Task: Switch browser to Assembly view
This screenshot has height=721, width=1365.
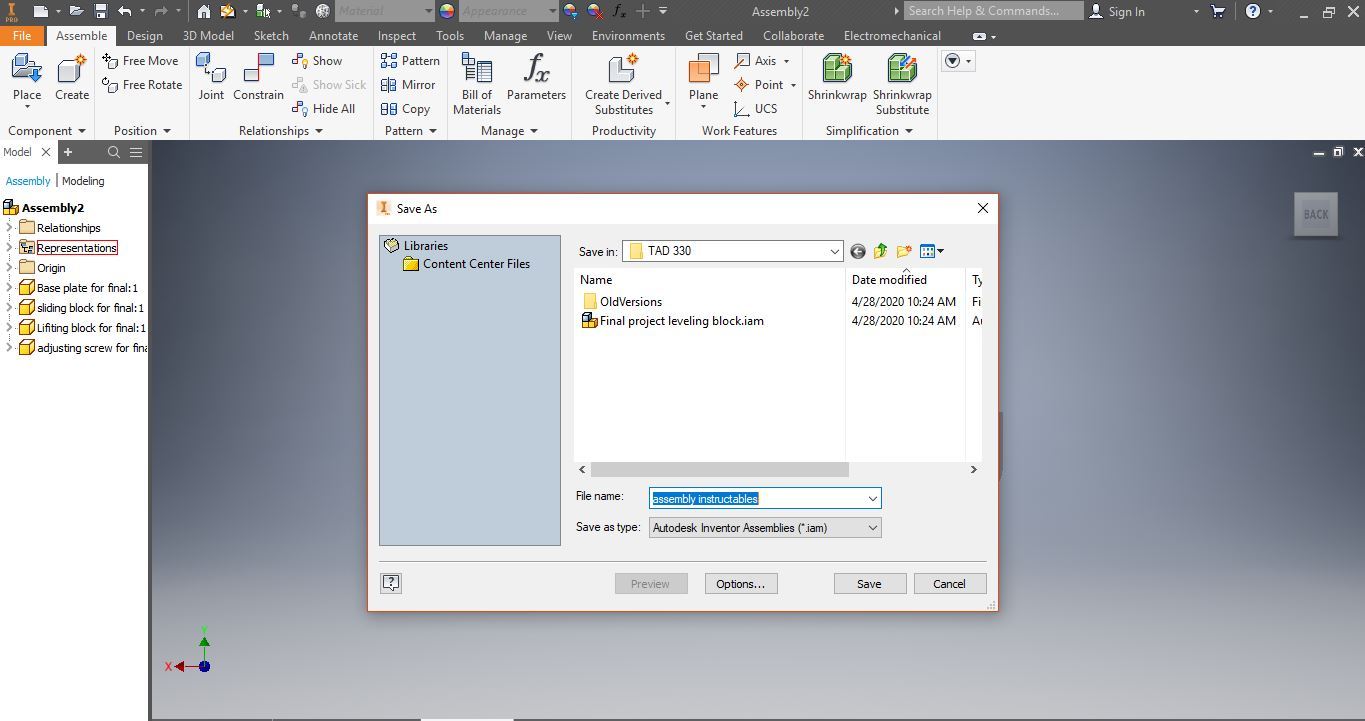Action: [x=28, y=181]
